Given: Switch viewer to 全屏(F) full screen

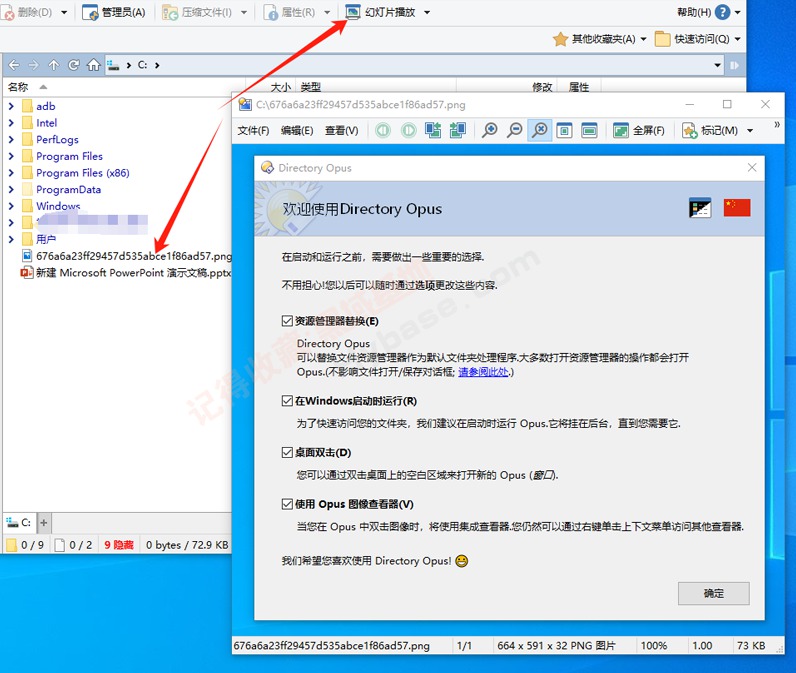Looking at the screenshot, I should [x=639, y=130].
